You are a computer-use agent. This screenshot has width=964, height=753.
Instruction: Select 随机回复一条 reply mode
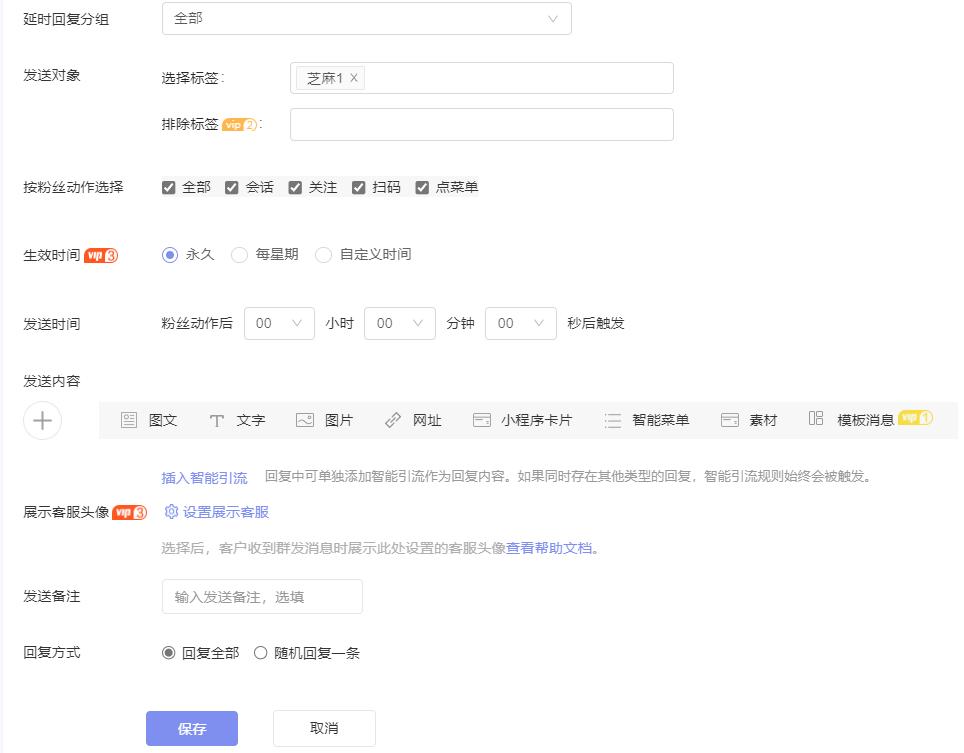pyautogui.click(x=259, y=652)
